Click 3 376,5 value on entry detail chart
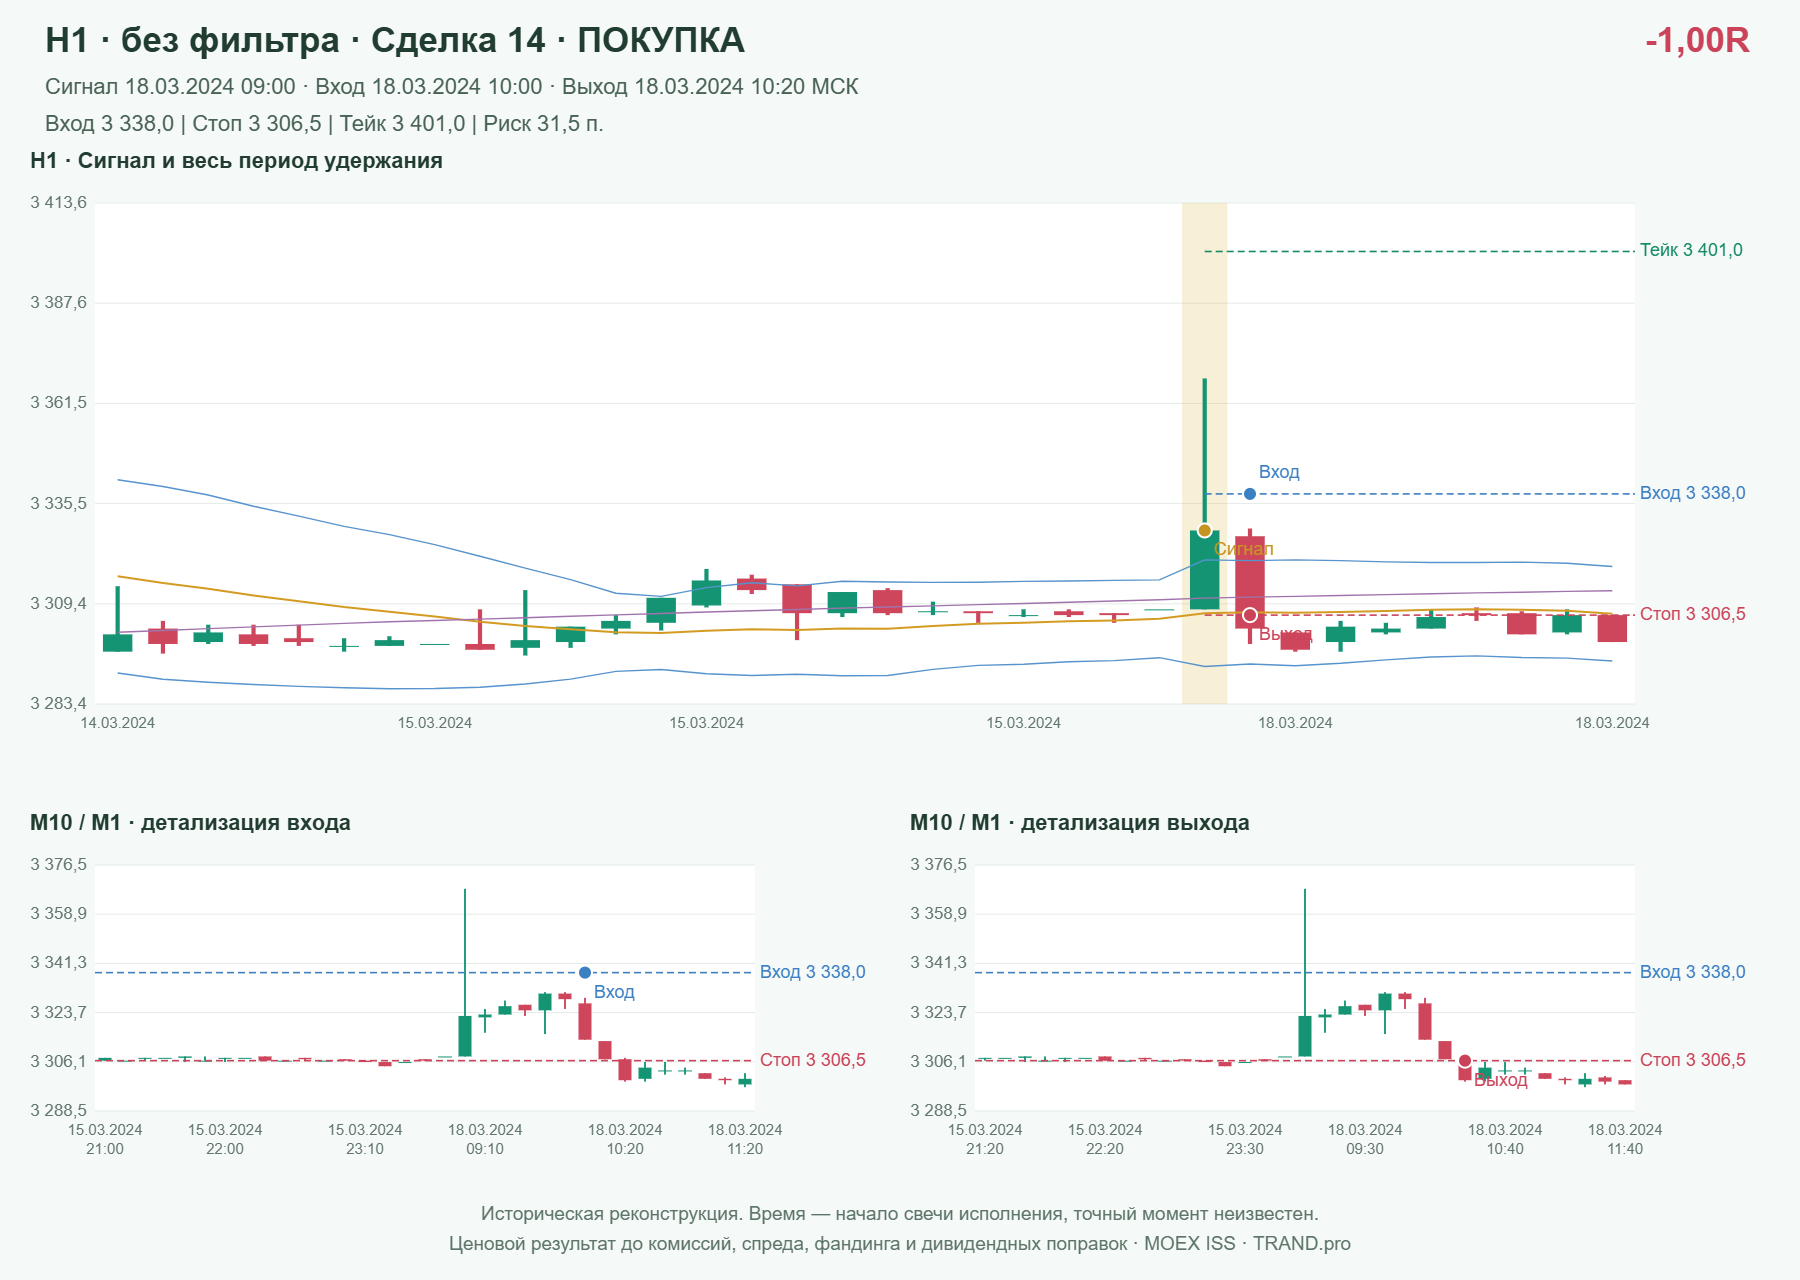The image size is (1800, 1280). 59,865
